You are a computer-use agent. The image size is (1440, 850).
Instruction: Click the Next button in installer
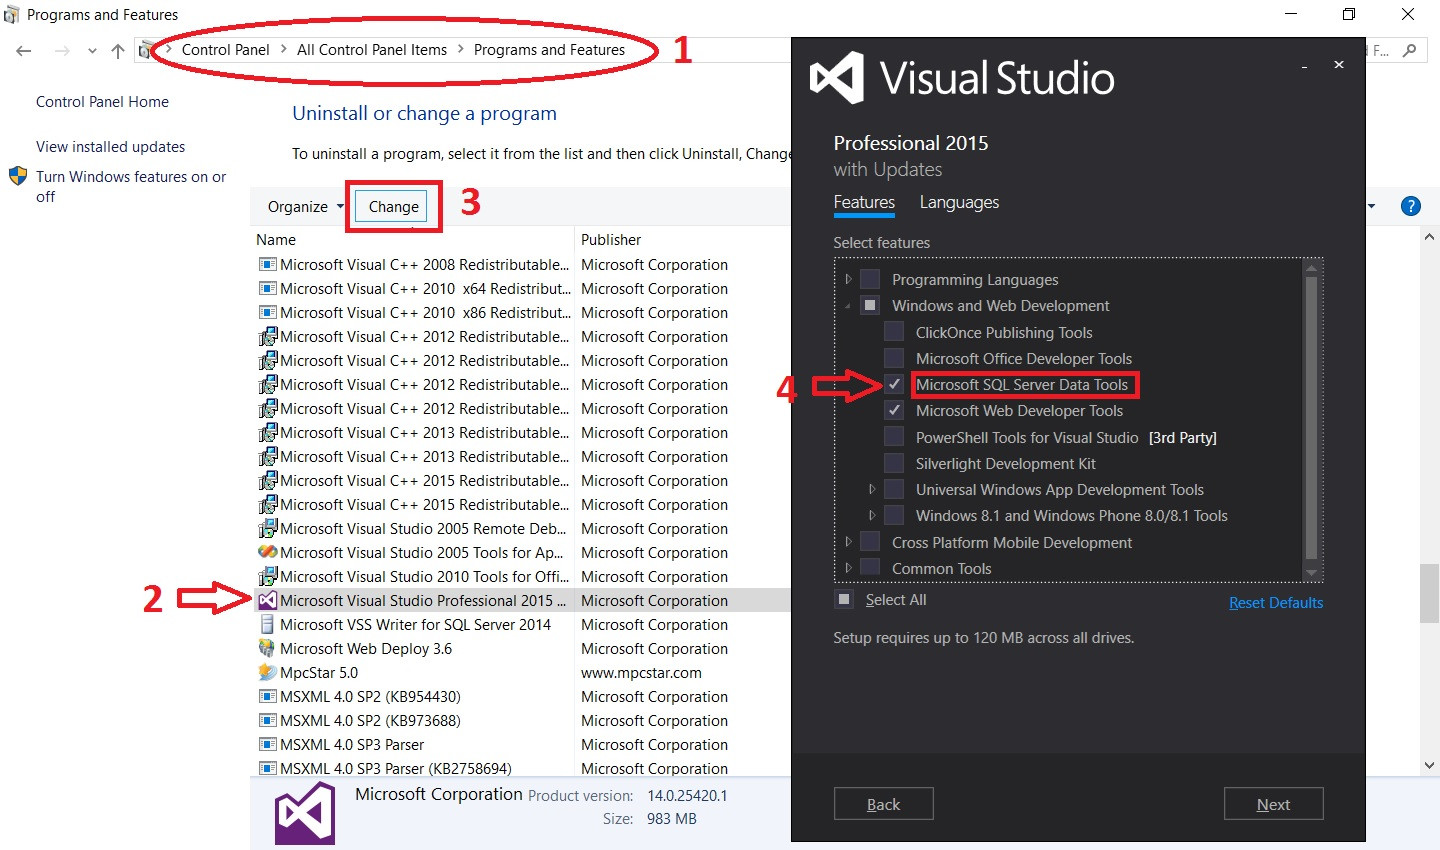1273,804
